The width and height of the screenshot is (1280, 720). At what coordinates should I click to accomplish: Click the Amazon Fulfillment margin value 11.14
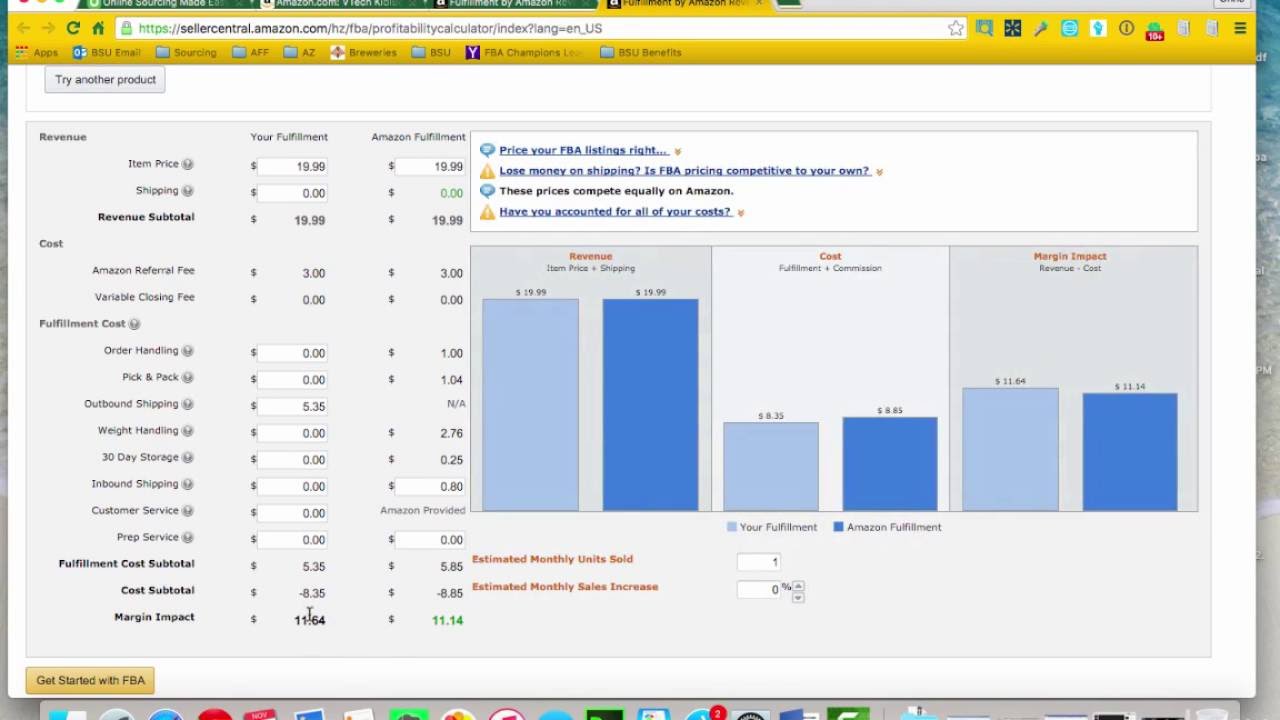tap(447, 620)
